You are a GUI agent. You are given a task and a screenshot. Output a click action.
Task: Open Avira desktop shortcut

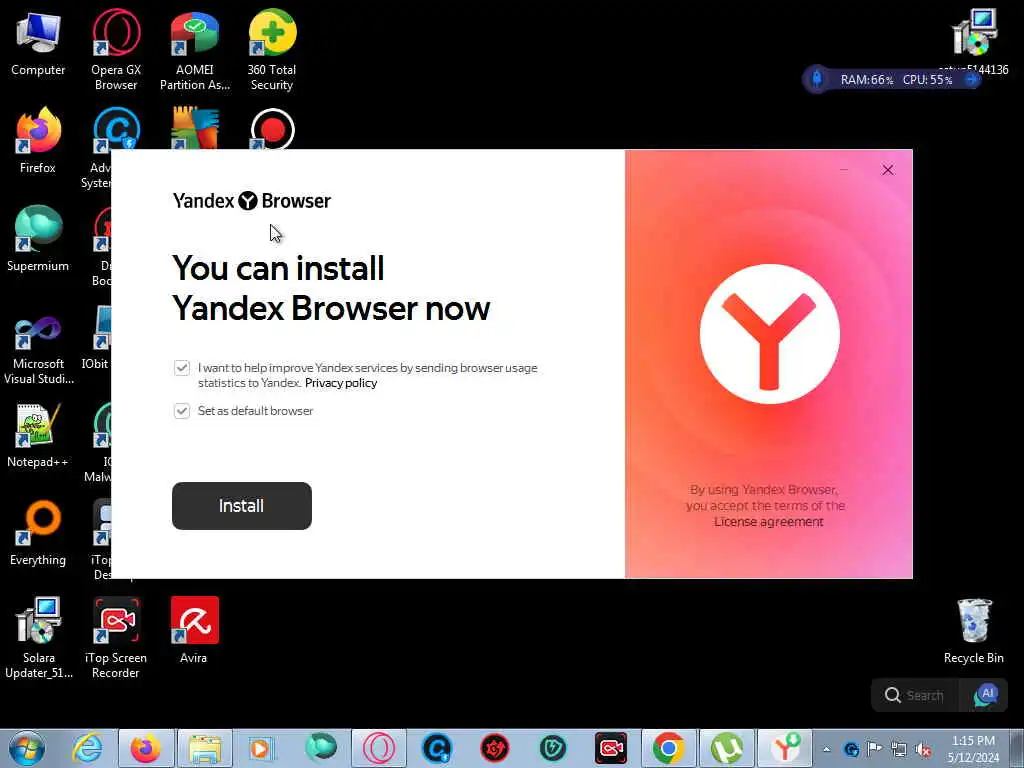[x=194, y=631]
